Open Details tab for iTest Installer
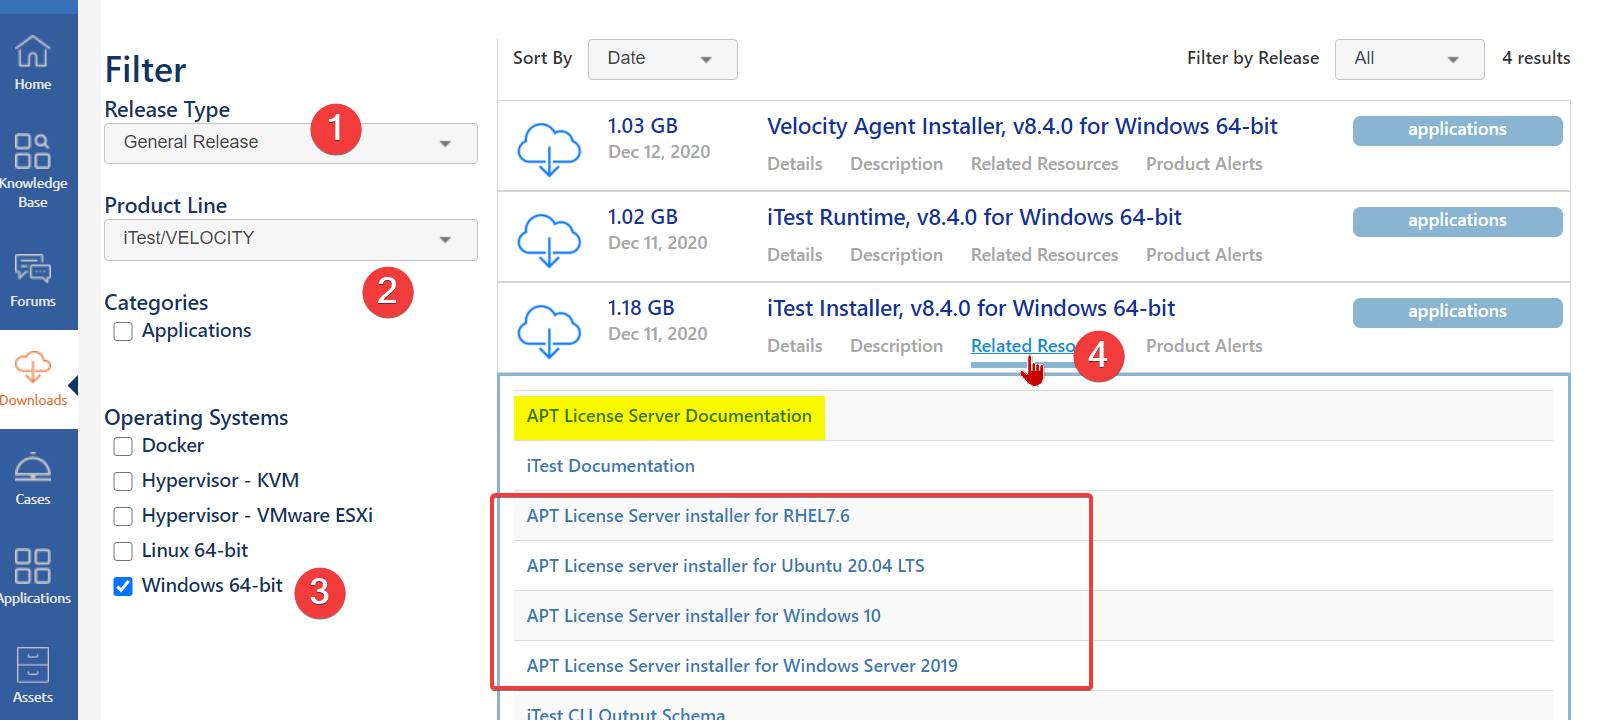The image size is (1599, 720). click(795, 346)
